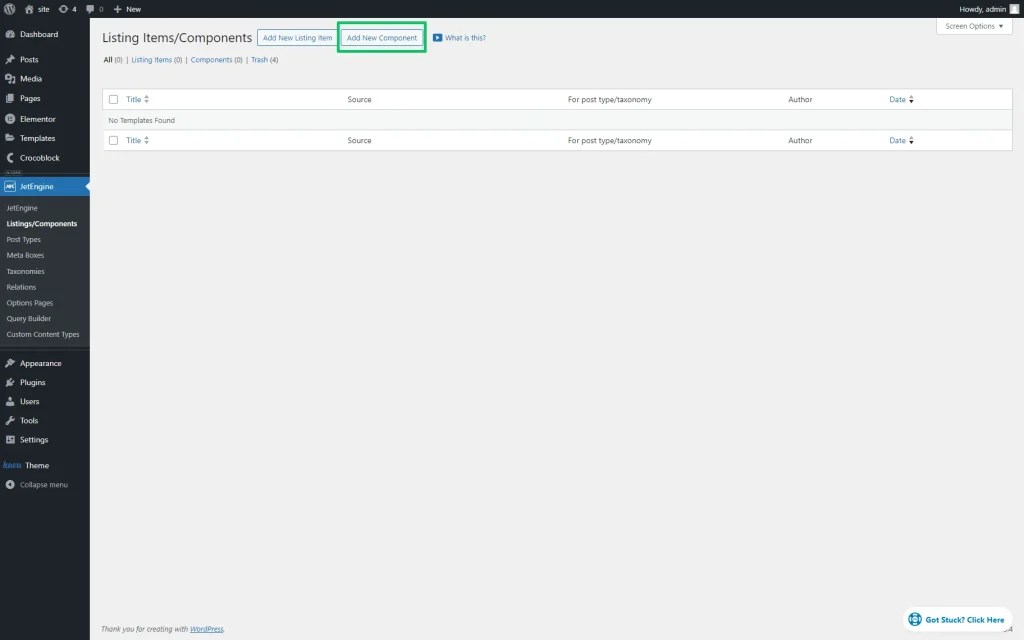Click the Users person icon
1024x640 pixels.
coord(10,401)
